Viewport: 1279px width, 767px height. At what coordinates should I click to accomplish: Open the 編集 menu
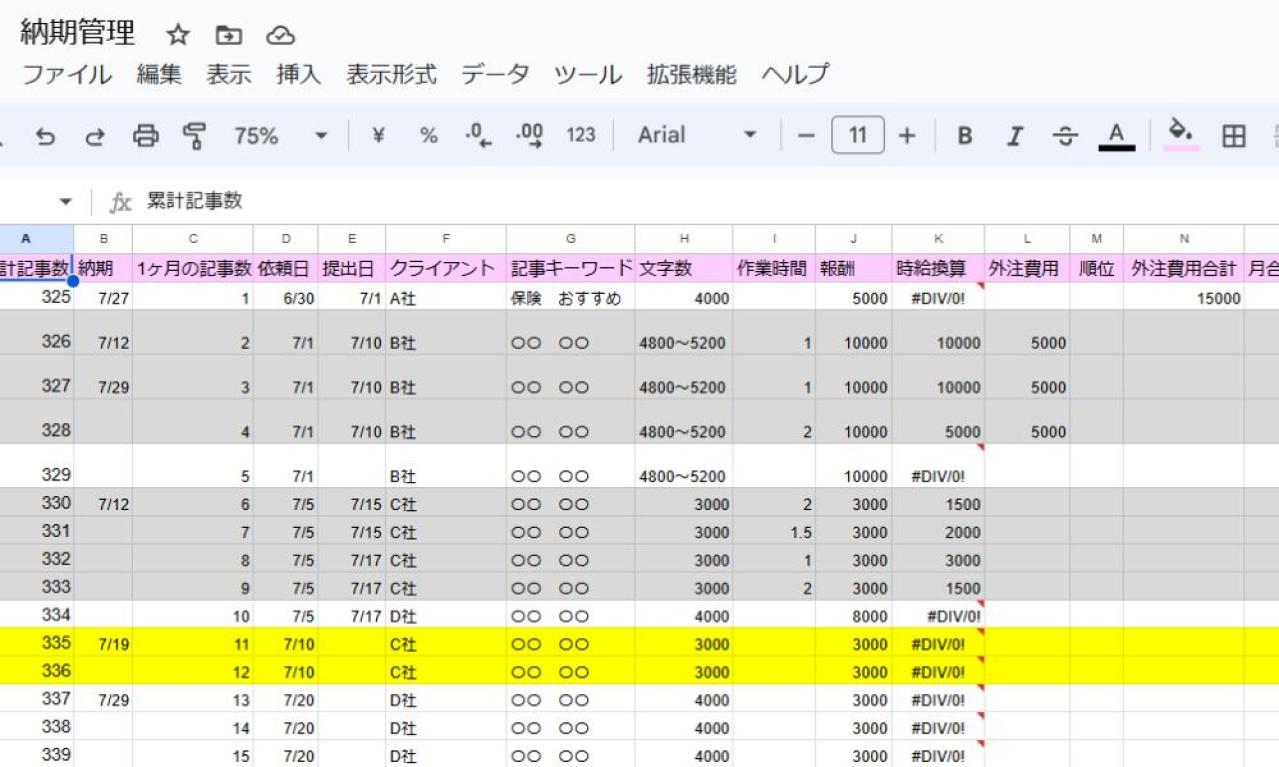pyautogui.click(x=159, y=75)
